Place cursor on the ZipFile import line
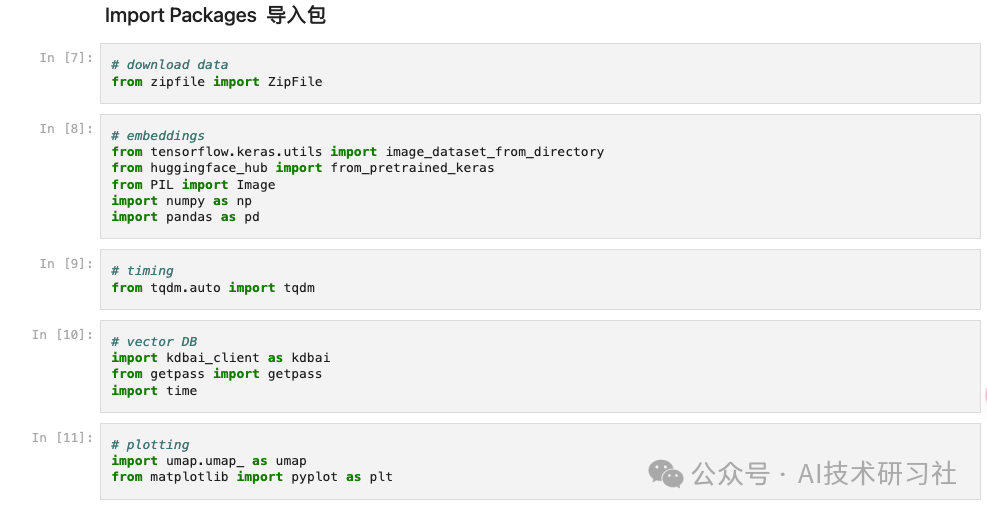Viewport: 987px width, 512px height. coord(217,82)
